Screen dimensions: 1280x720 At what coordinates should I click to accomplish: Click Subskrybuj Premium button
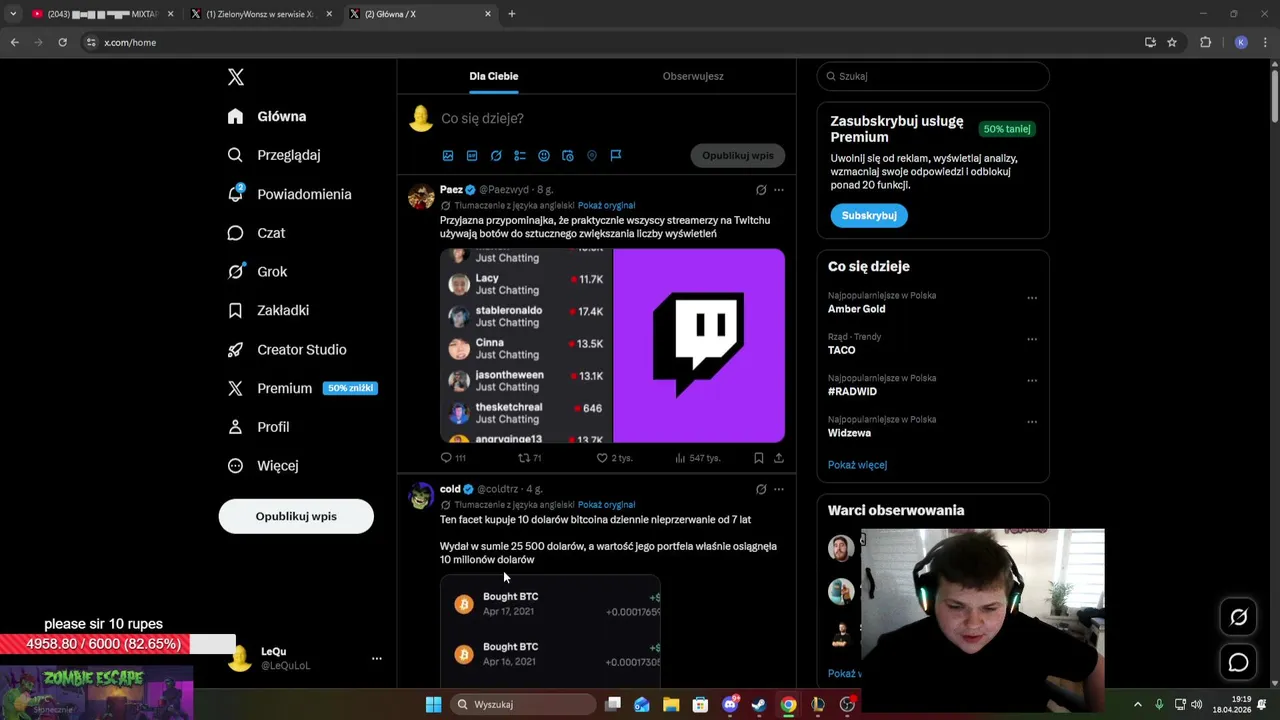tap(869, 215)
